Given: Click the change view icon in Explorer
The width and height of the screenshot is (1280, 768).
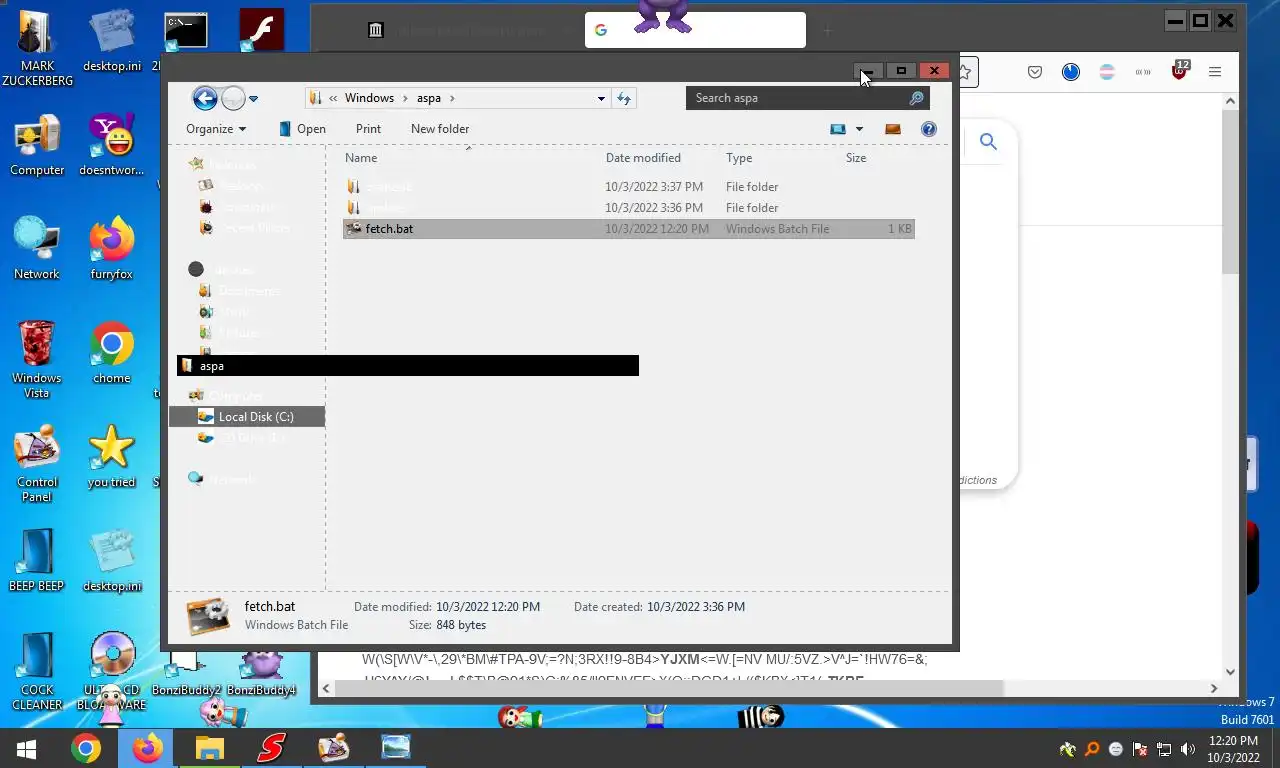Looking at the screenshot, I should pyautogui.click(x=838, y=129).
